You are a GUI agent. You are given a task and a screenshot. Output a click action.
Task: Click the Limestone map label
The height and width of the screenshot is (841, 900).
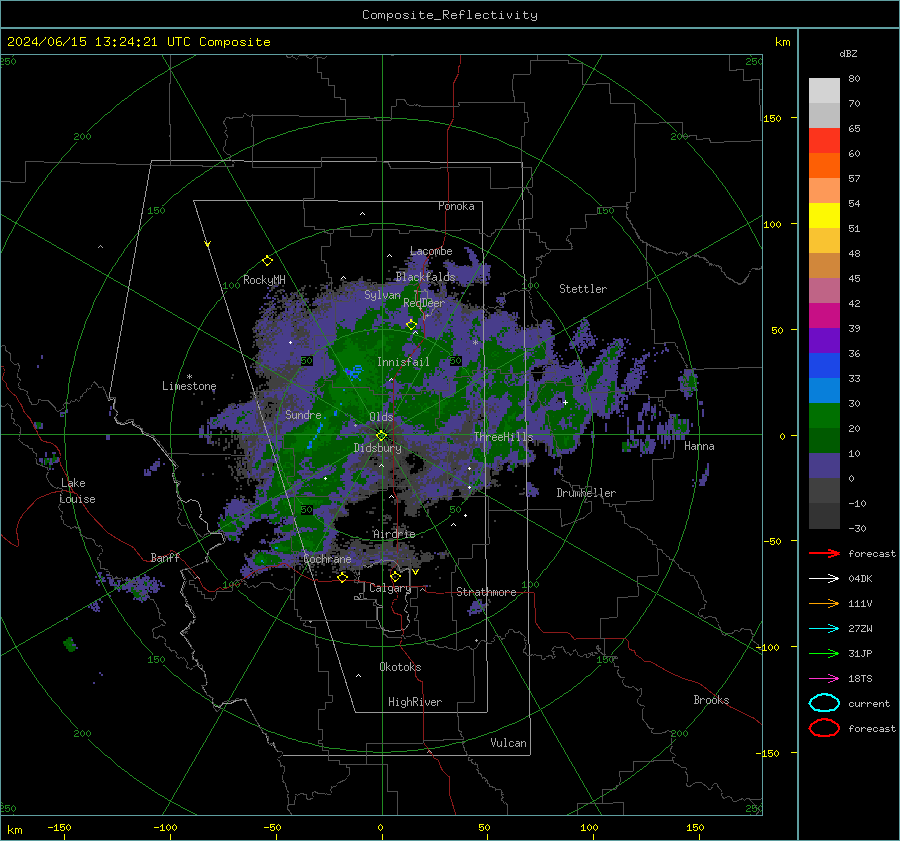tap(189, 386)
